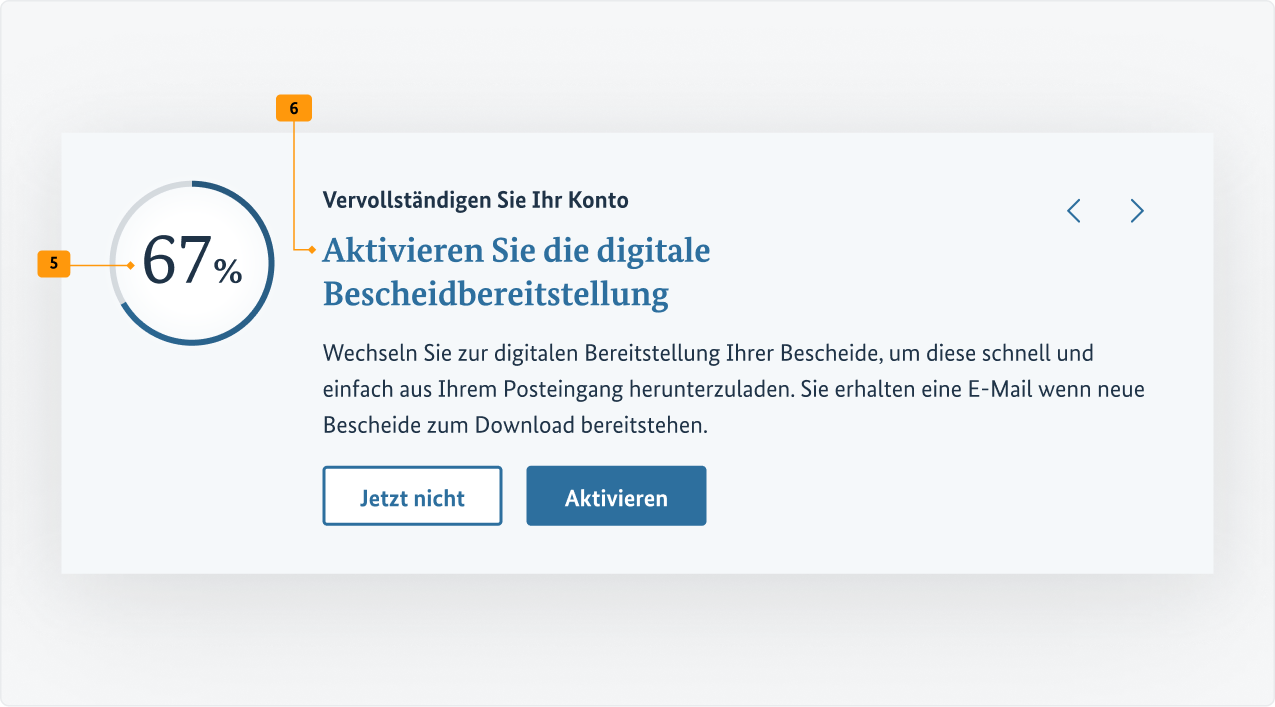Viewport: 1275px width, 707px height.
Task: Click the second line of the blue headline
Action: 495,293
